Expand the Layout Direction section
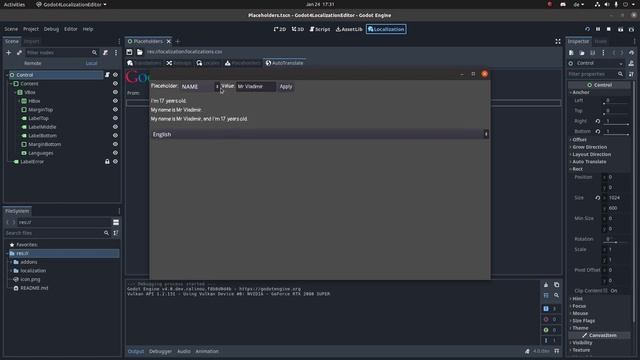This screenshot has width=640, height=360. pyautogui.click(x=591, y=154)
